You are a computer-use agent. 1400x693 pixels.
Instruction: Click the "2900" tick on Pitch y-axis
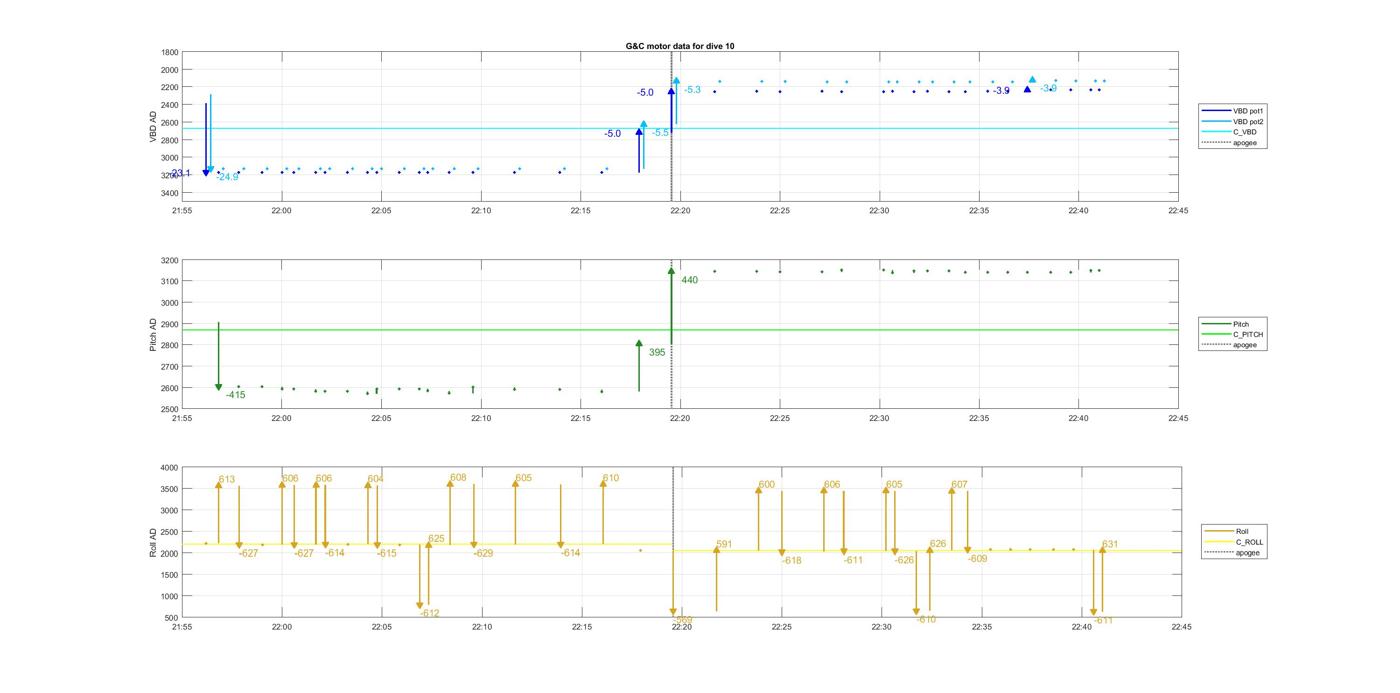tap(170, 324)
